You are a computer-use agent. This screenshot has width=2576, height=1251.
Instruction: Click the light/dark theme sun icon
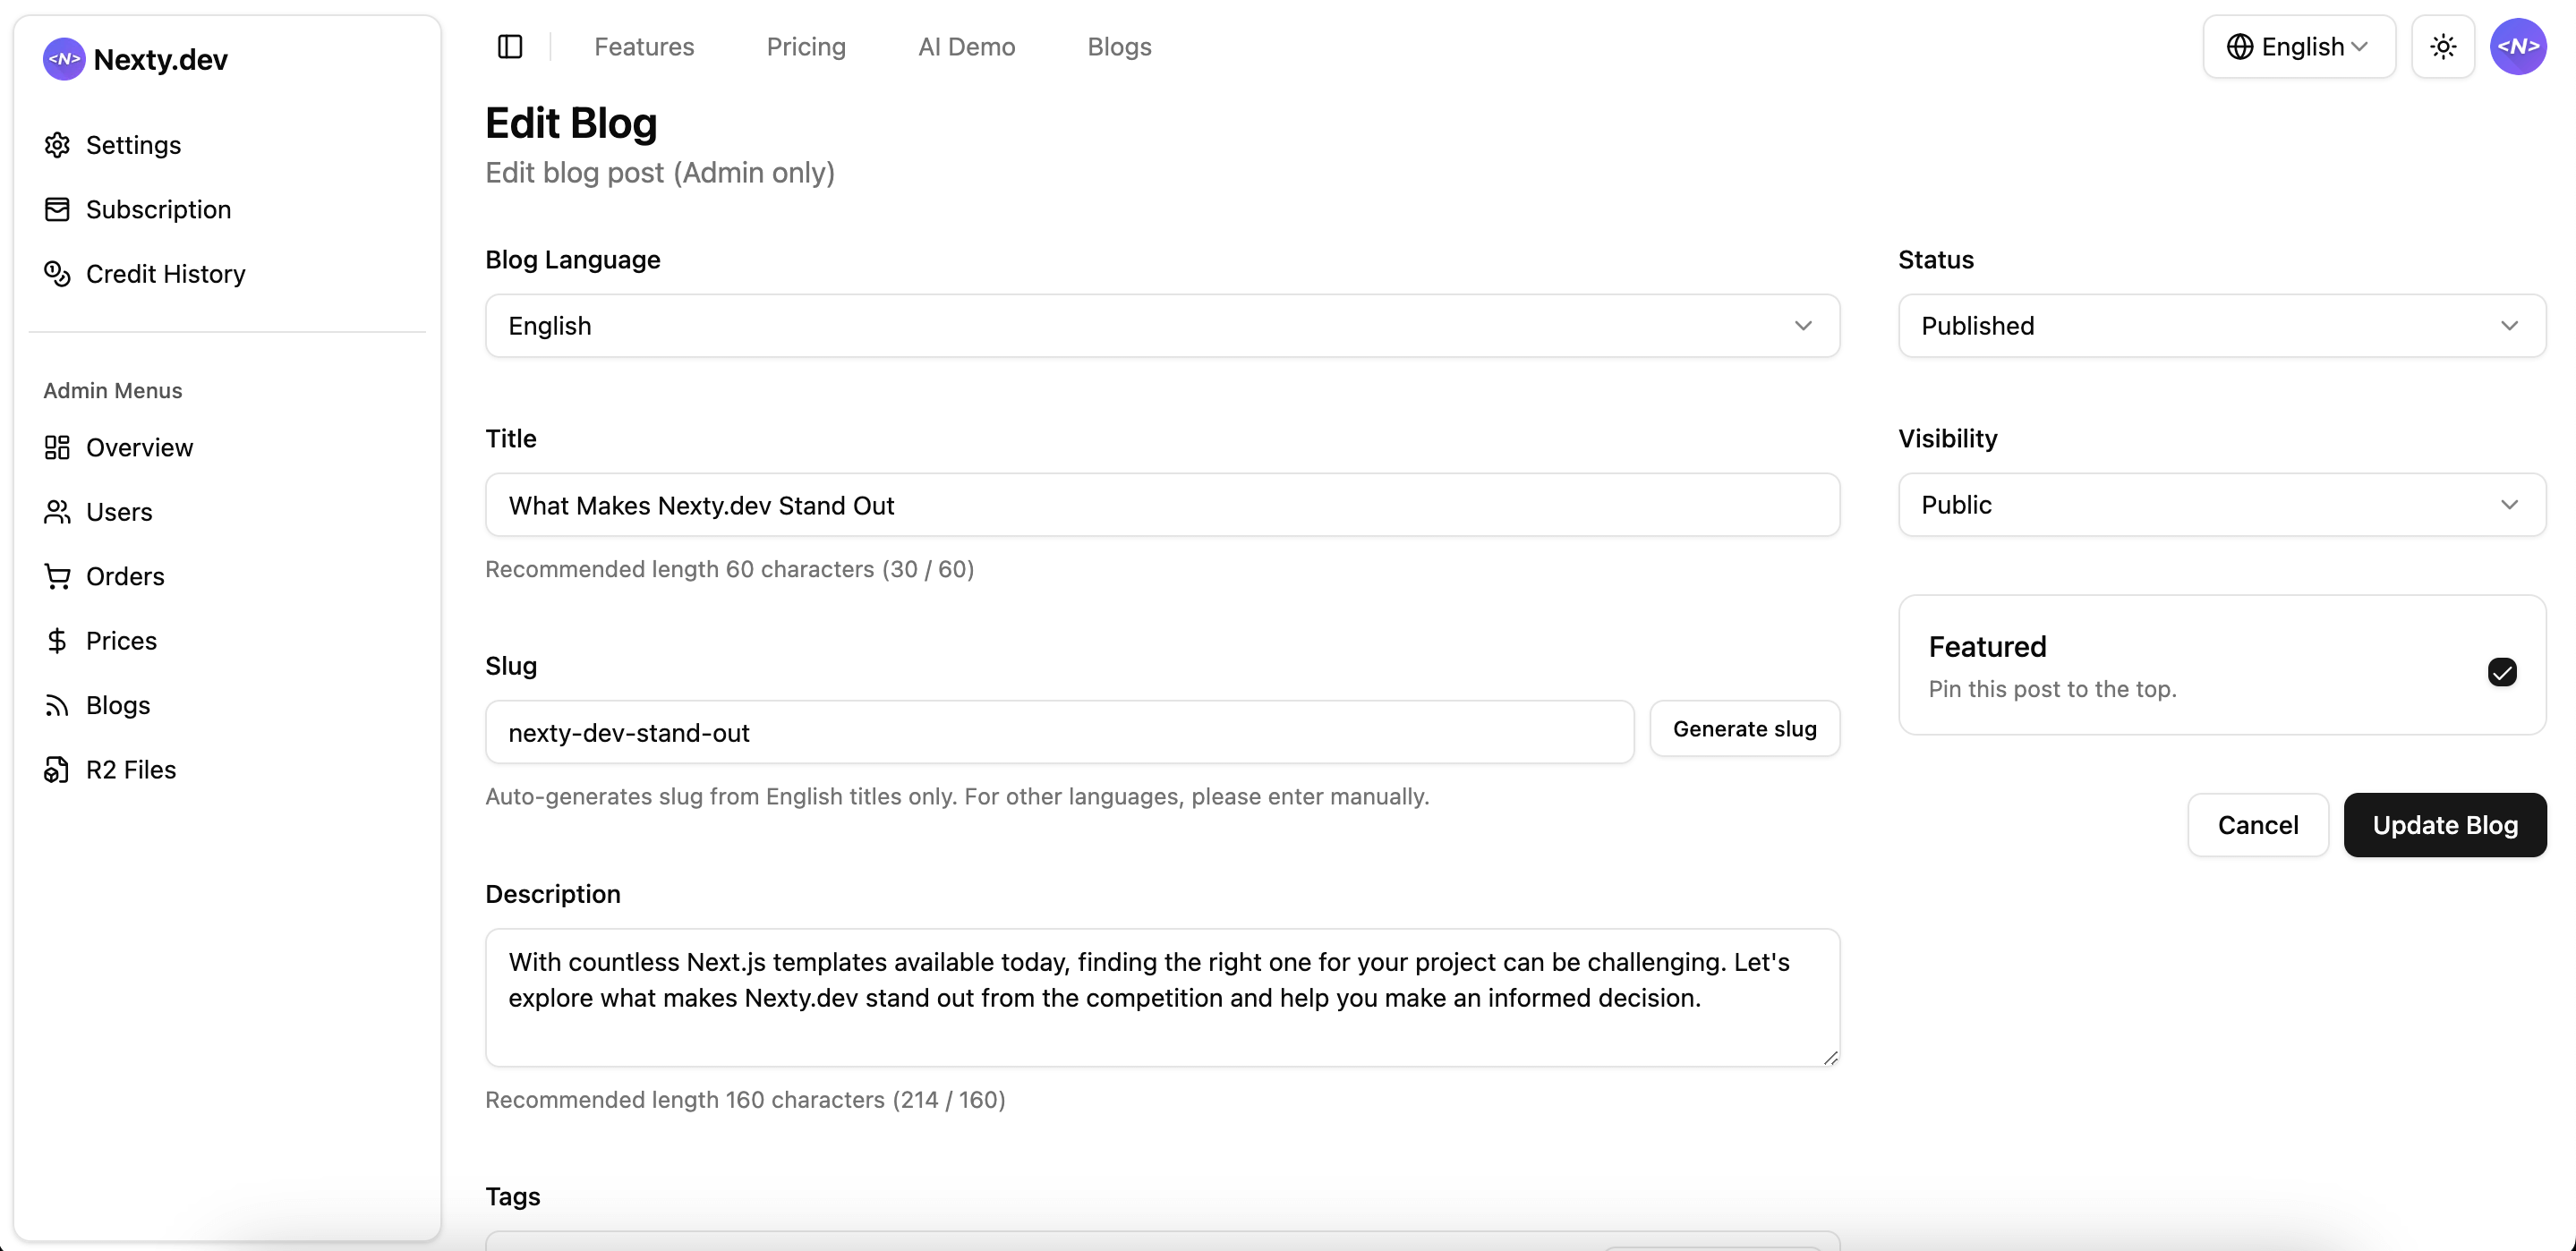[2442, 46]
